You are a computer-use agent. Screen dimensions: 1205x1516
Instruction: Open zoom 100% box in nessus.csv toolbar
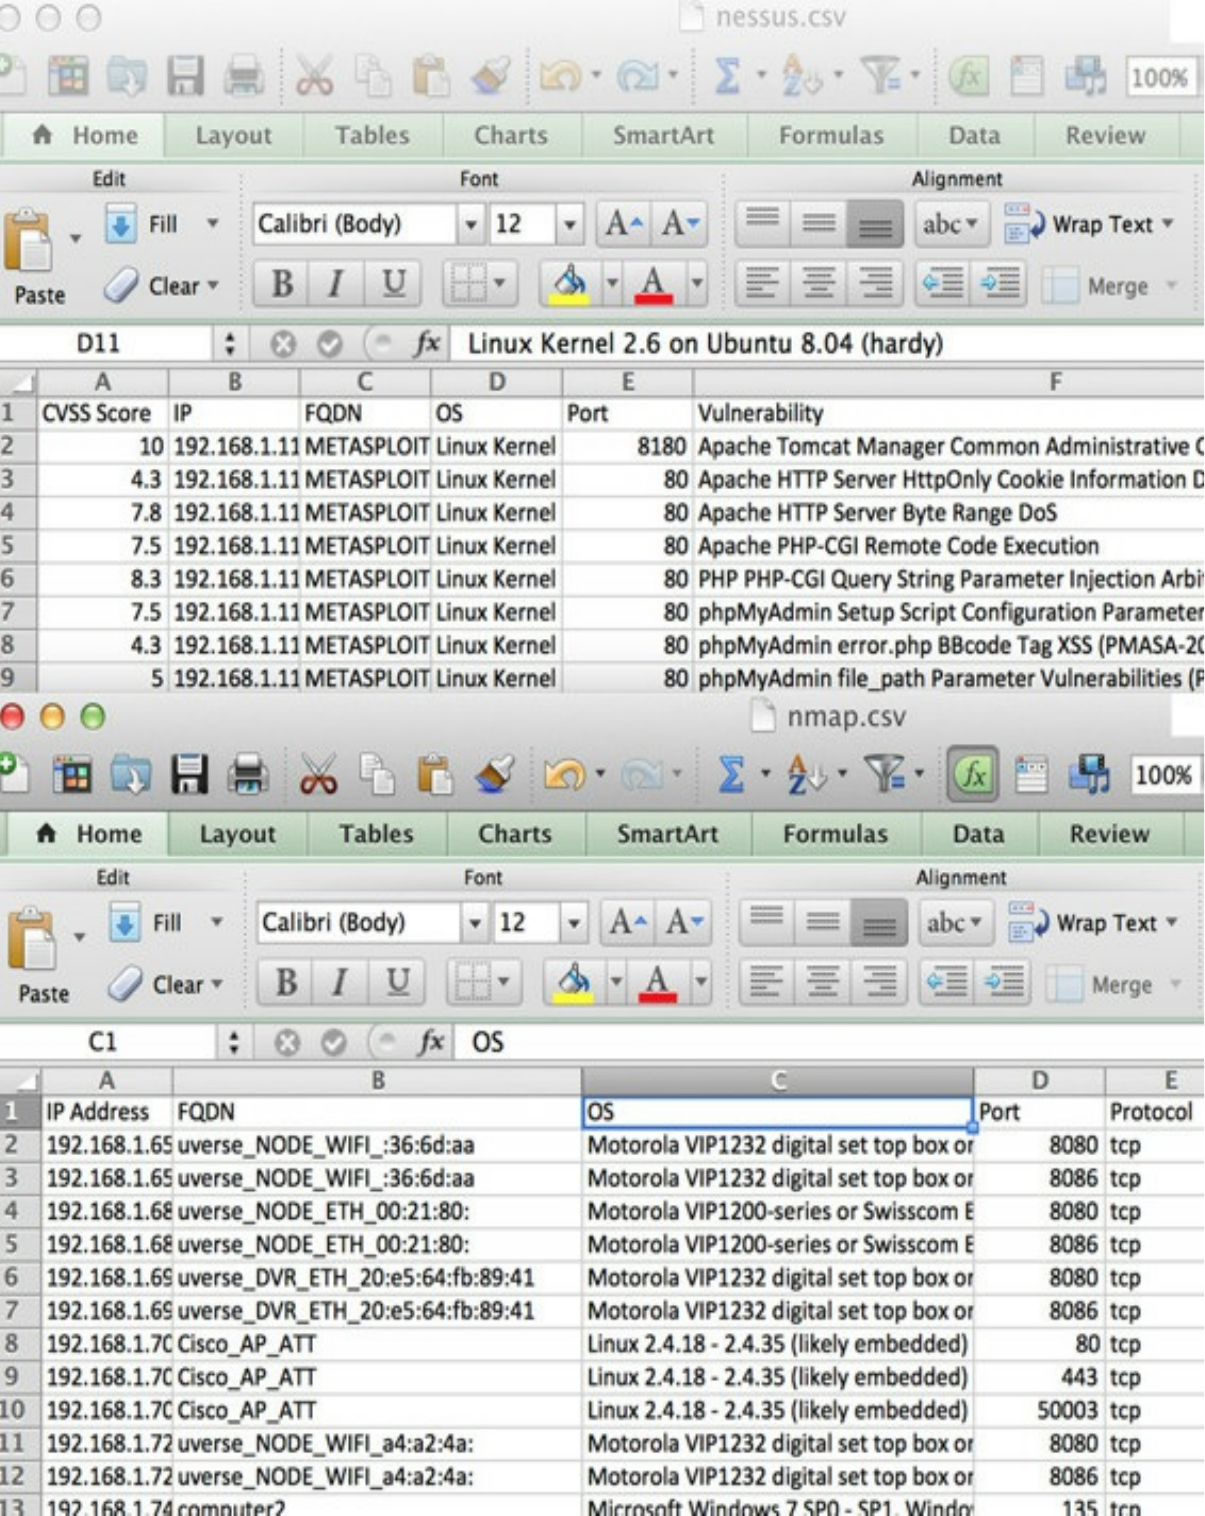1160,78
